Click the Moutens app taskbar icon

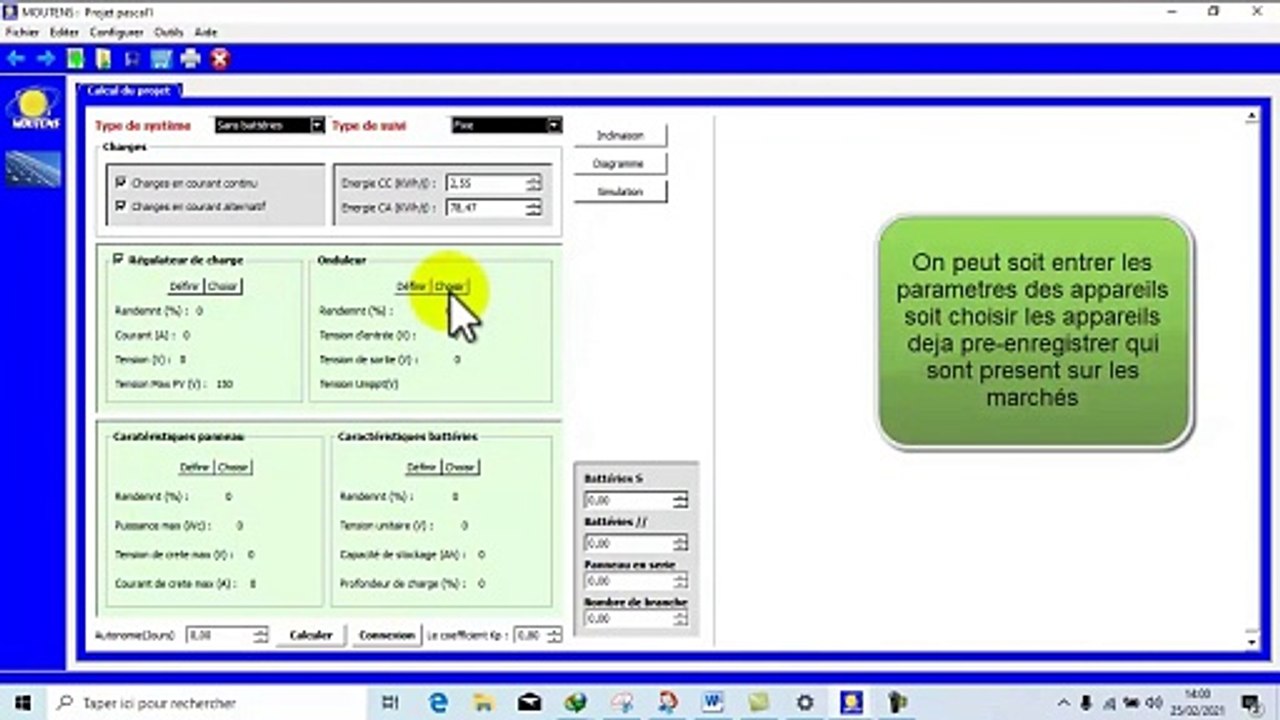click(851, 702)
